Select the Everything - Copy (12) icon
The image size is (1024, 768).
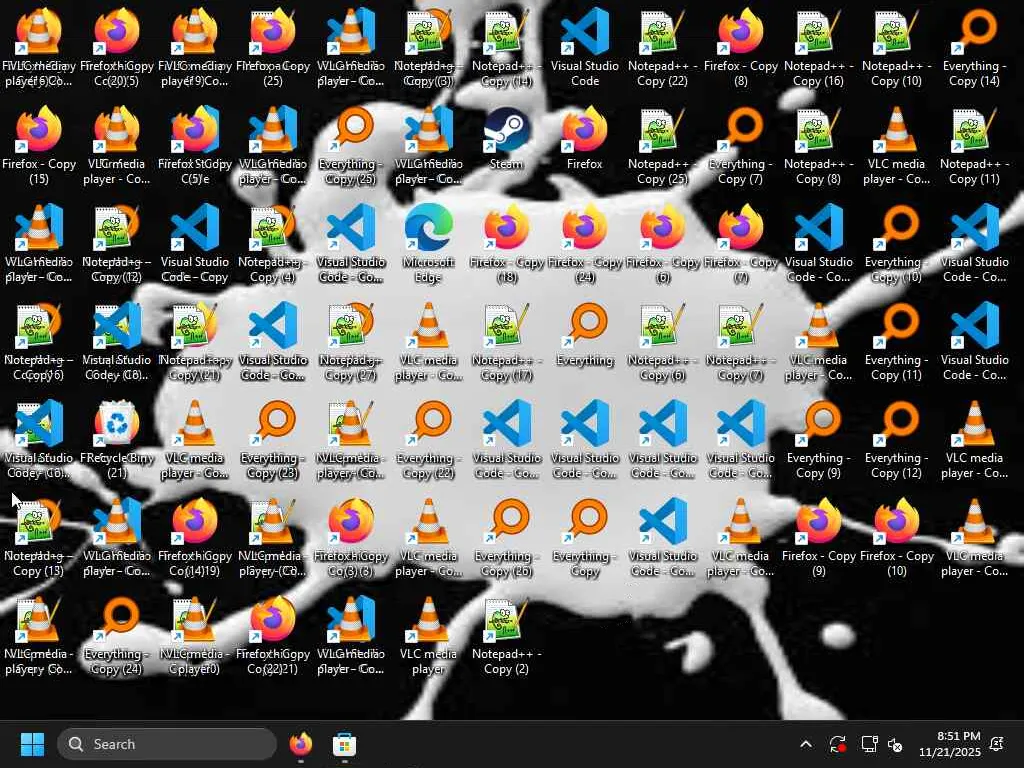(x=897, y=440)
